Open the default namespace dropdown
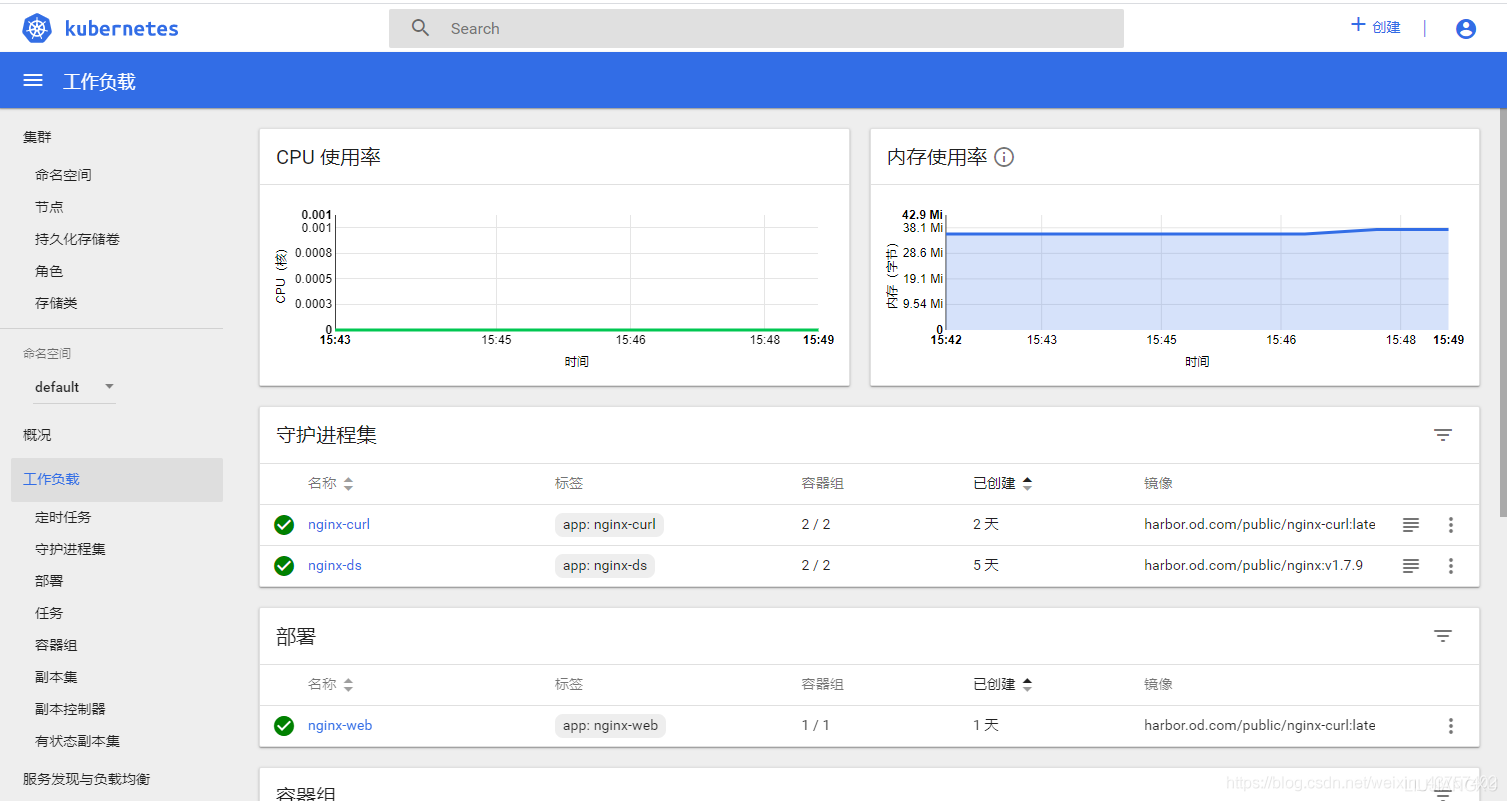 point(75,387)
